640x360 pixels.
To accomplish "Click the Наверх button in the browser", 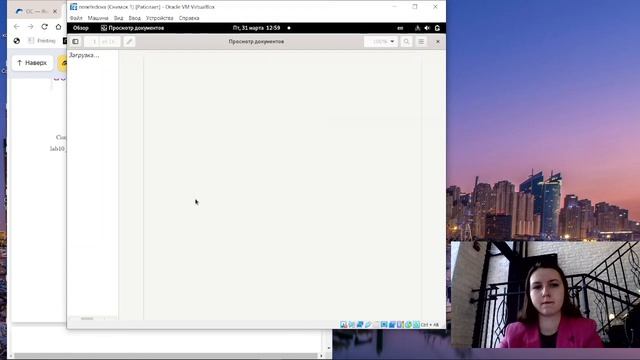I will click(32, 63).
